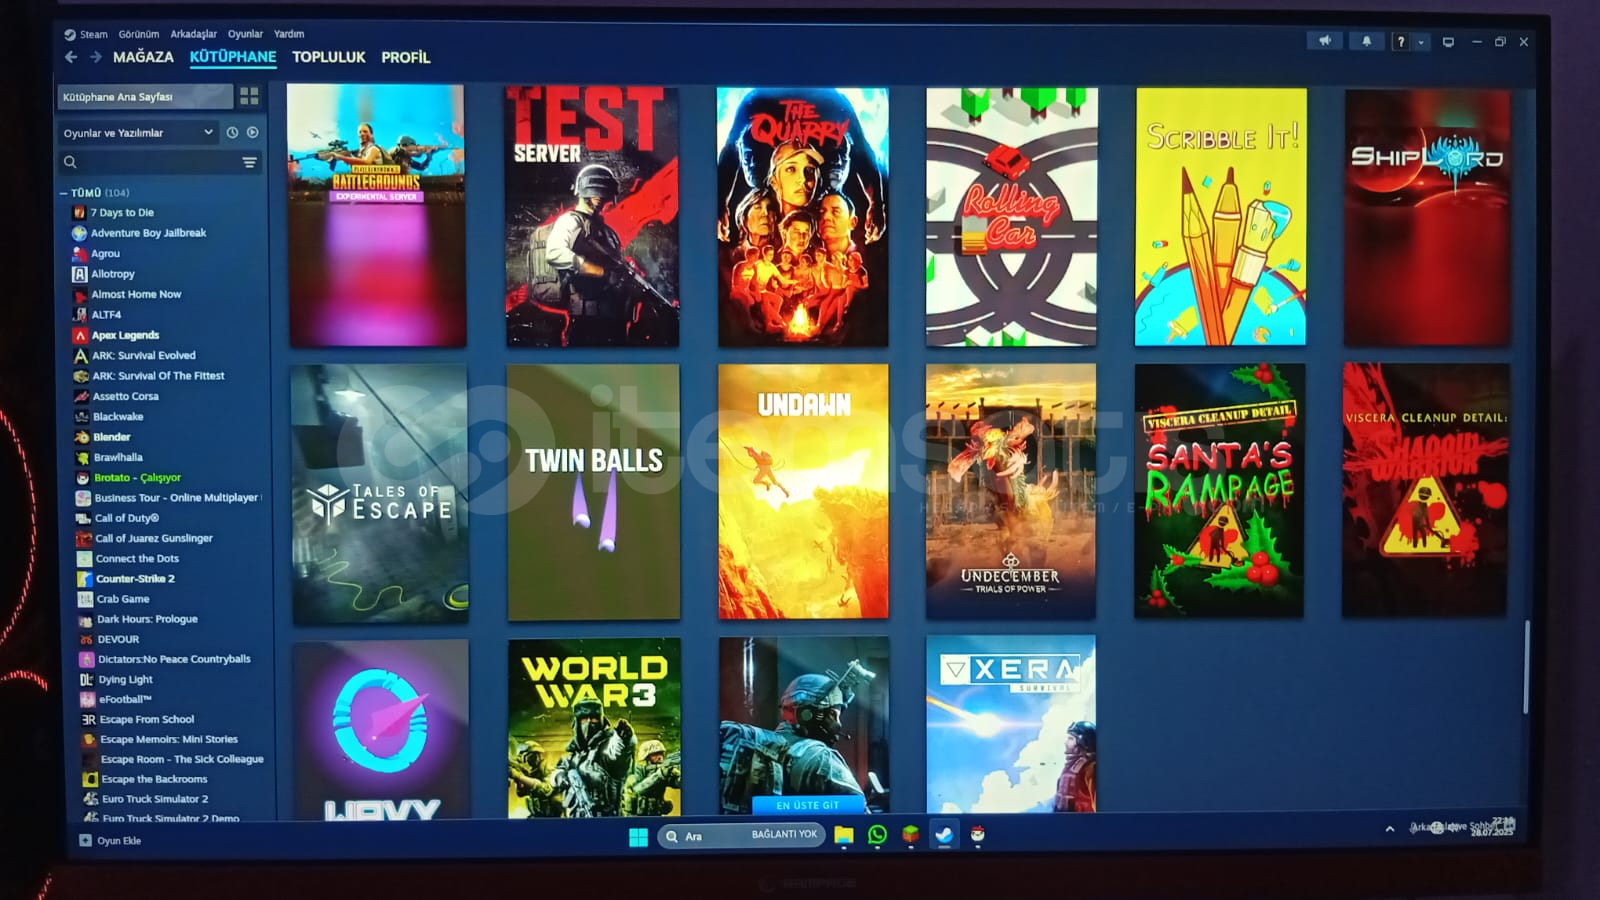Enter Big Picture mode icon
Image resolution: width=1600 pixels, height=900 pixels.
click(x=1448, y=42)
